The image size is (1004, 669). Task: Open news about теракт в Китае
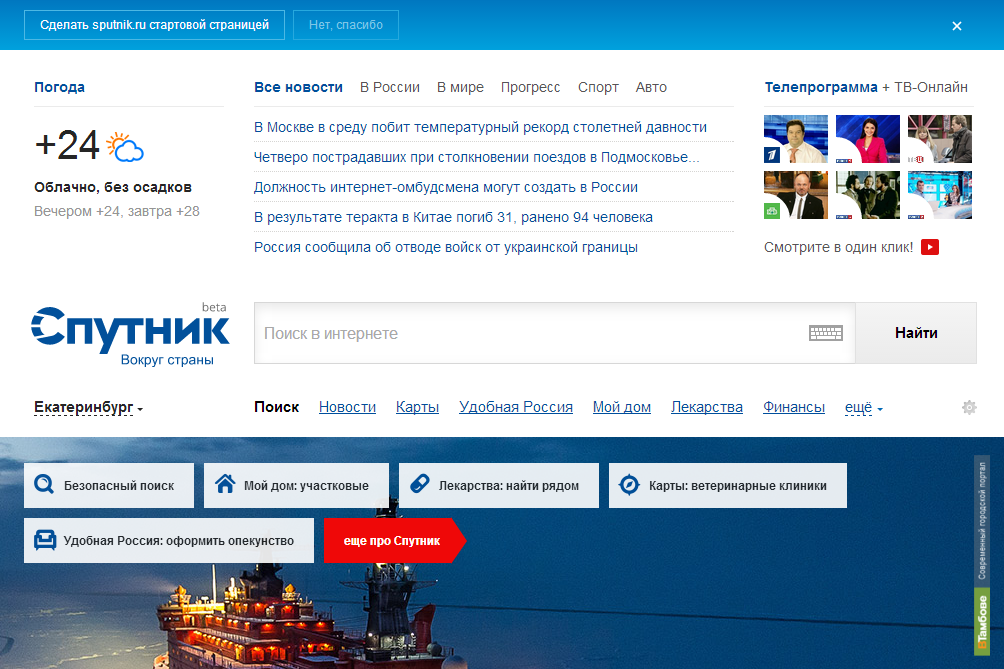(x=453, y=217)
